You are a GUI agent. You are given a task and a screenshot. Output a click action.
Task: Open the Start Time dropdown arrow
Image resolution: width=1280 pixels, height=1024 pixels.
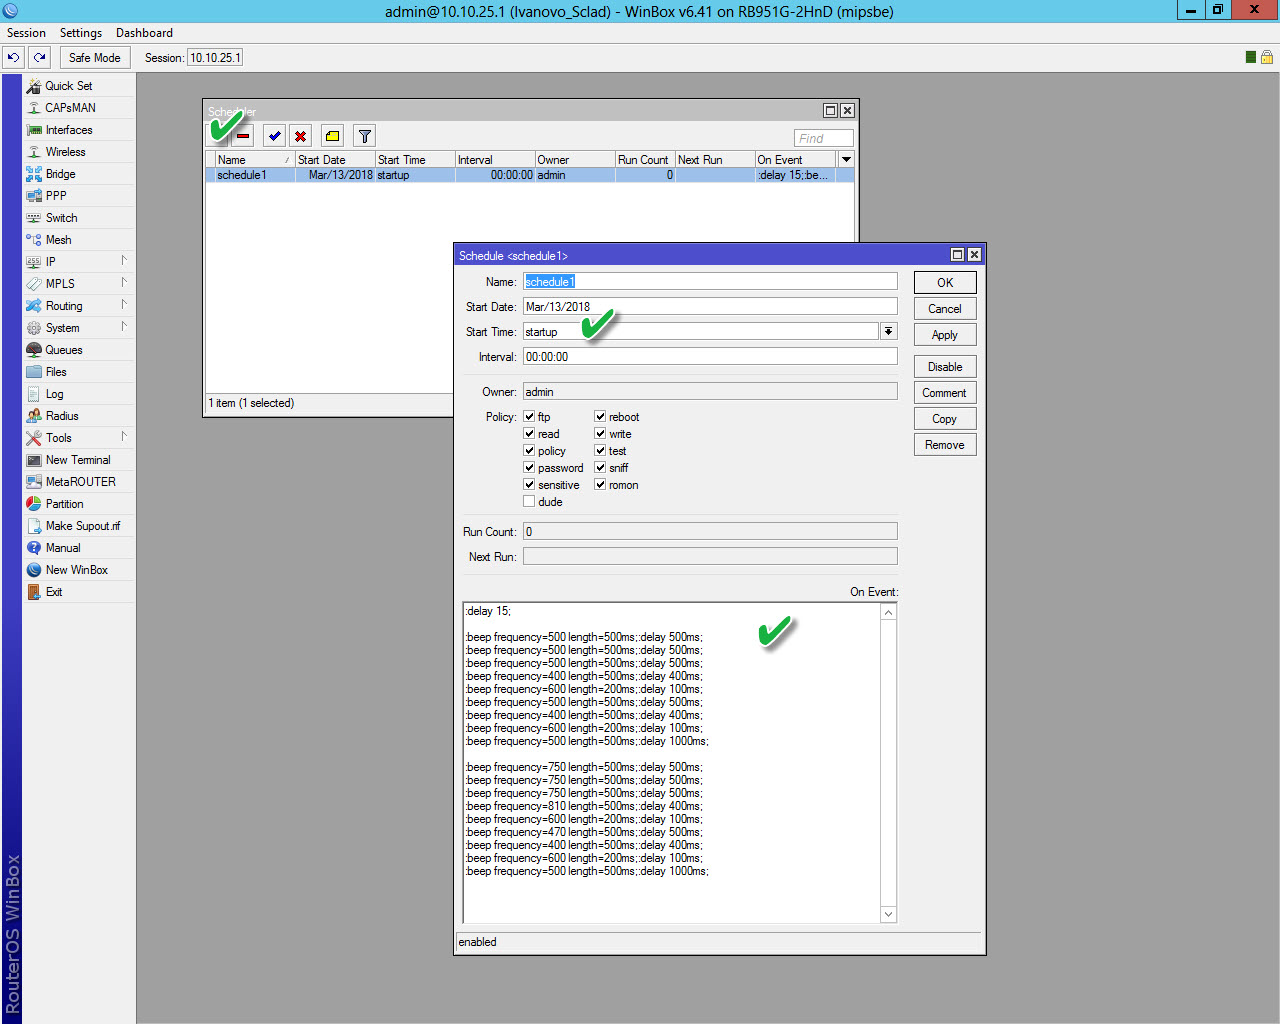[x=889, y=331]
